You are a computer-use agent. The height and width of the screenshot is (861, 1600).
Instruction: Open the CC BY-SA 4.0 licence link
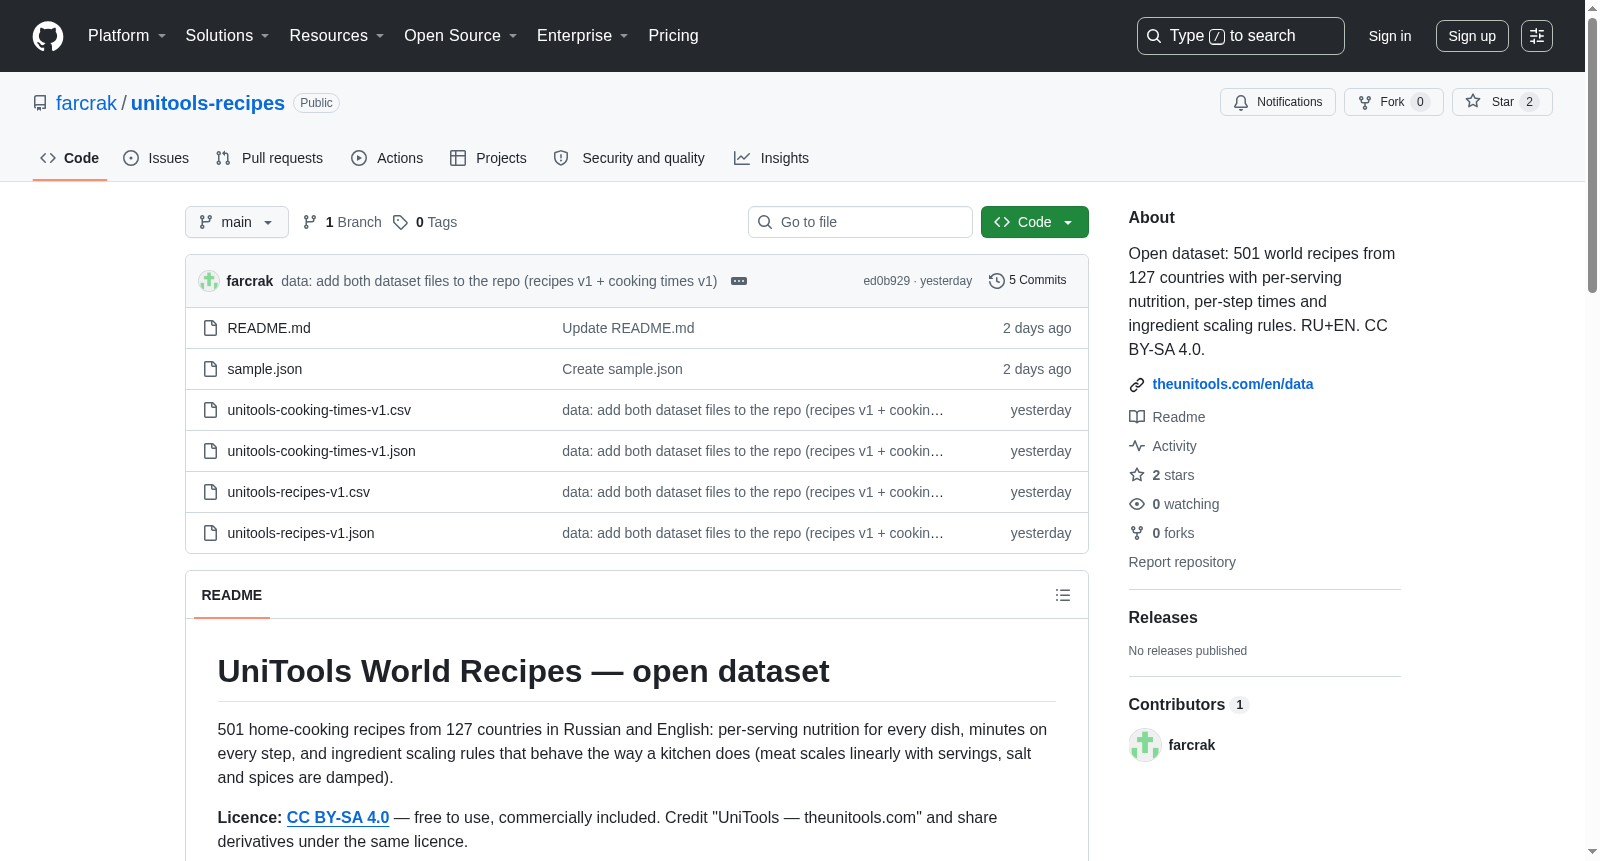pyautogui.click(x=338, y=817)
